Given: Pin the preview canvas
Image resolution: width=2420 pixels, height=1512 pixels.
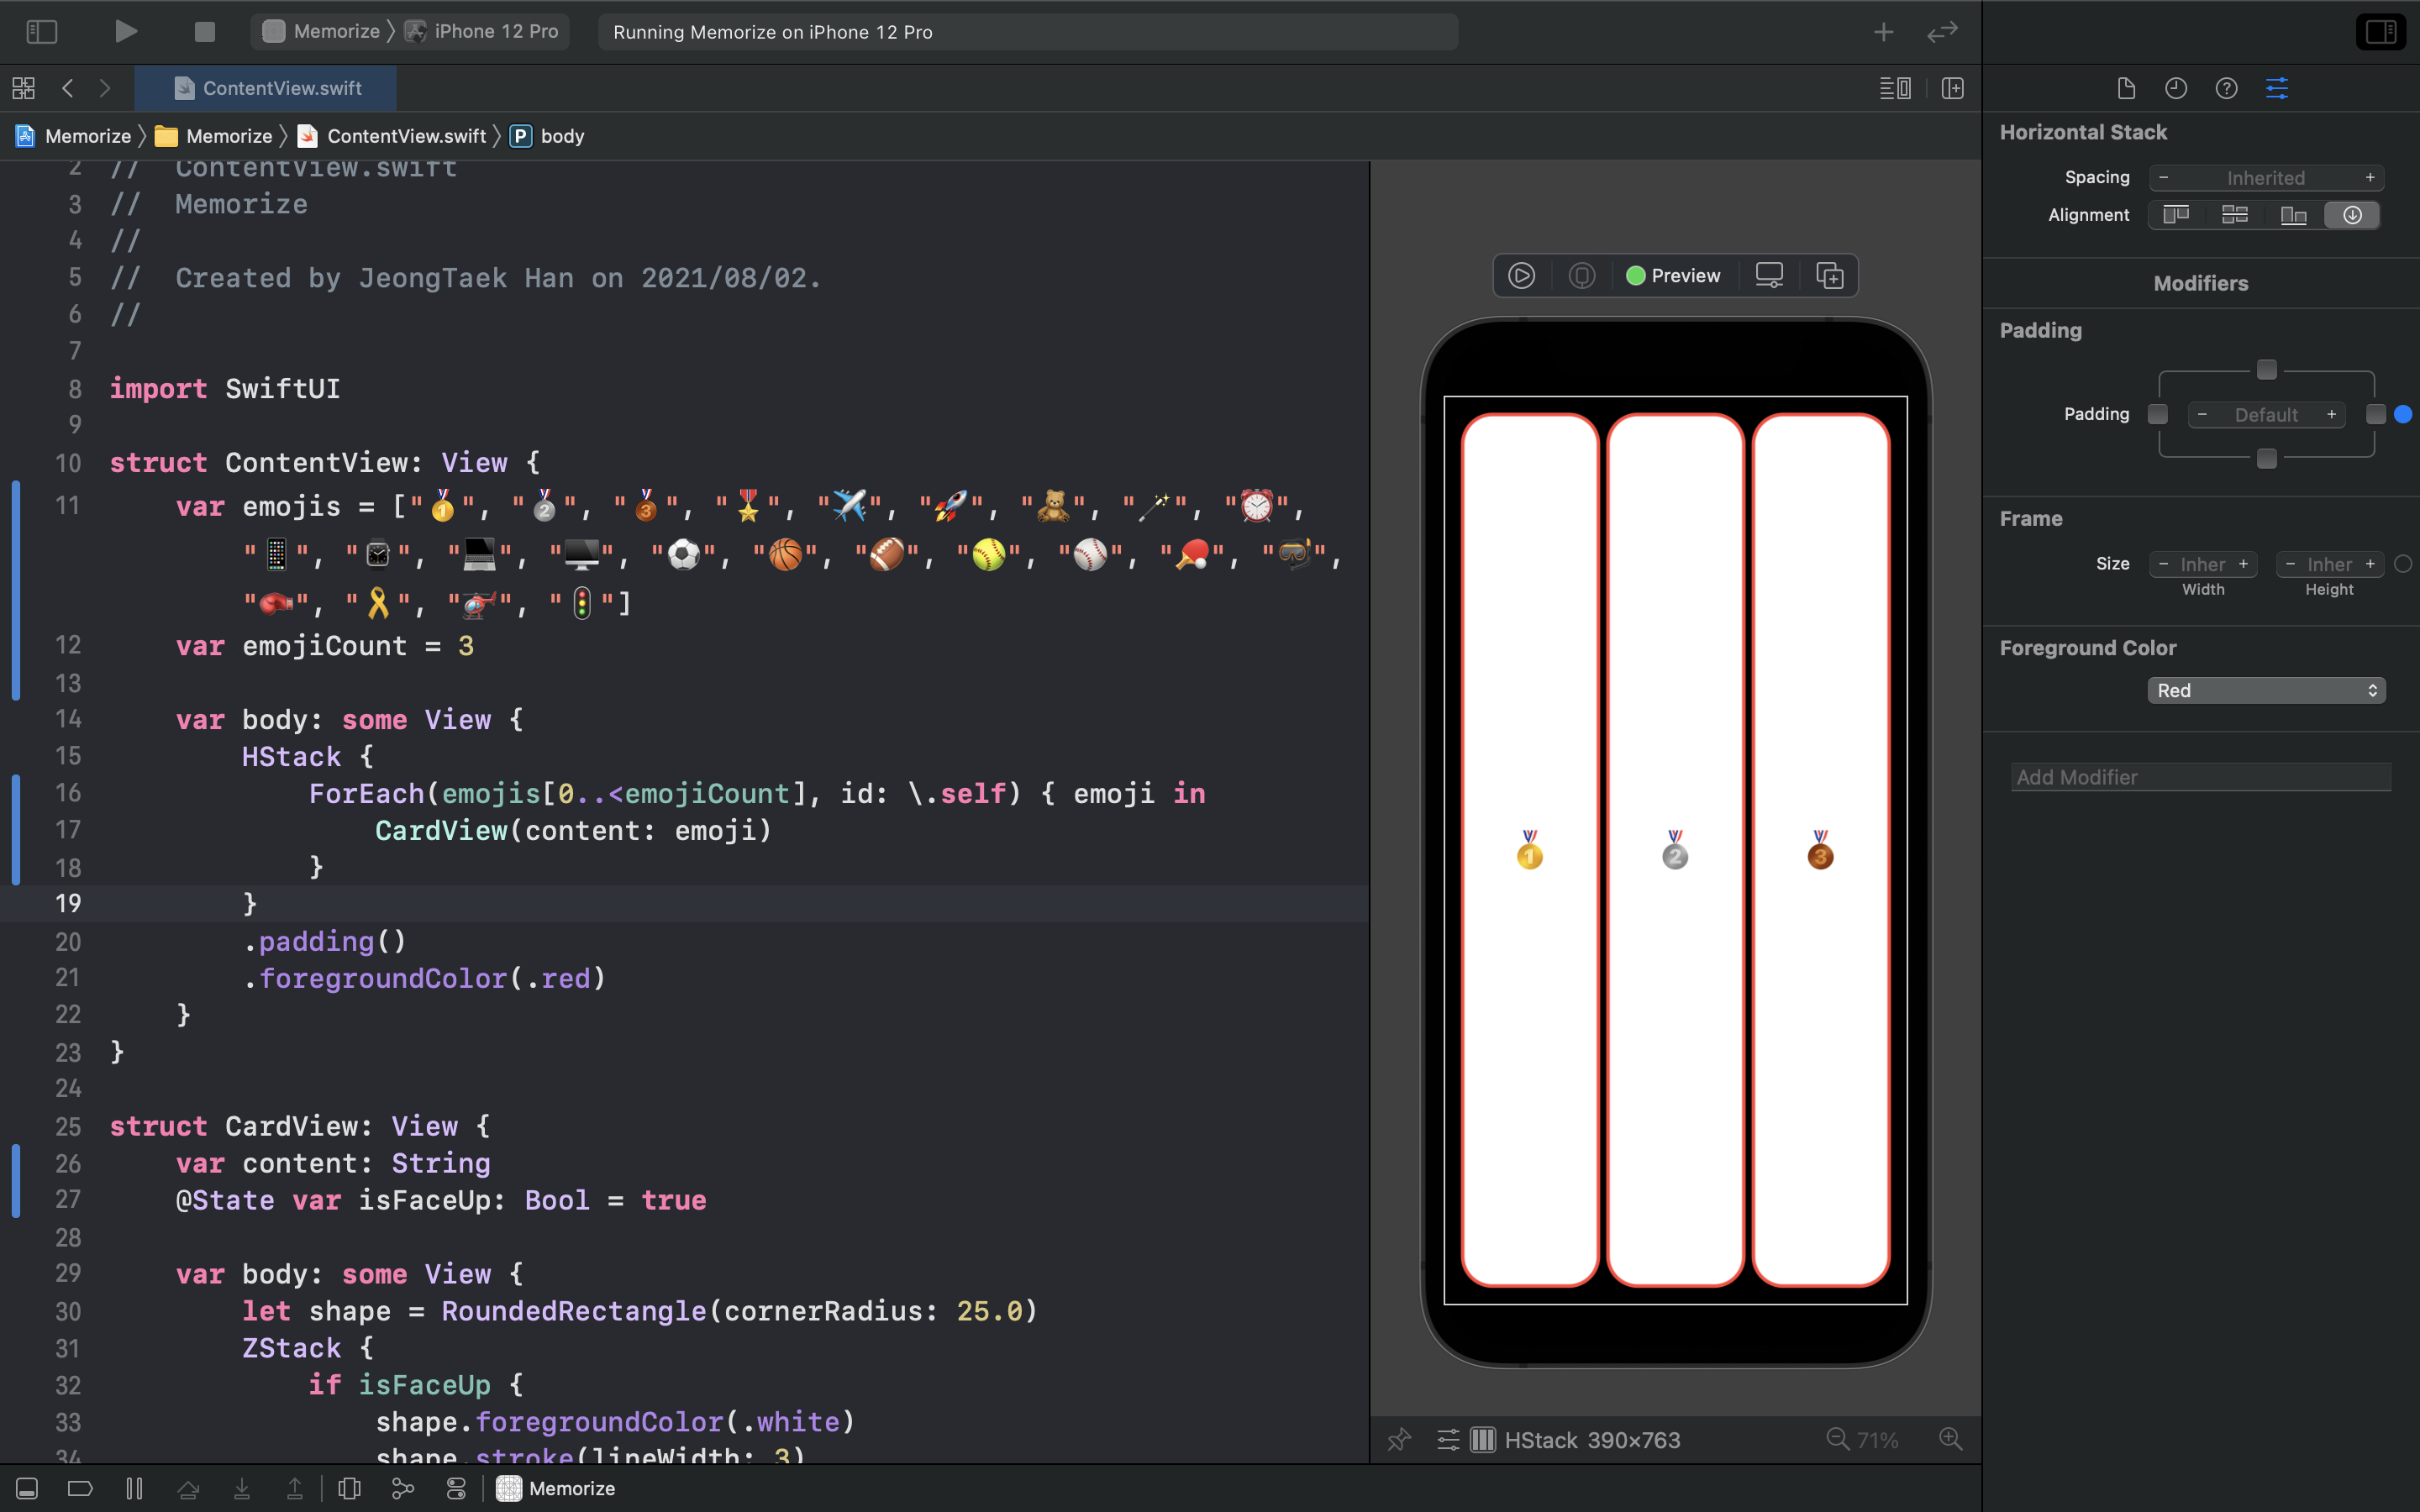Looking at the screenshot, I should [1398, 1440].
